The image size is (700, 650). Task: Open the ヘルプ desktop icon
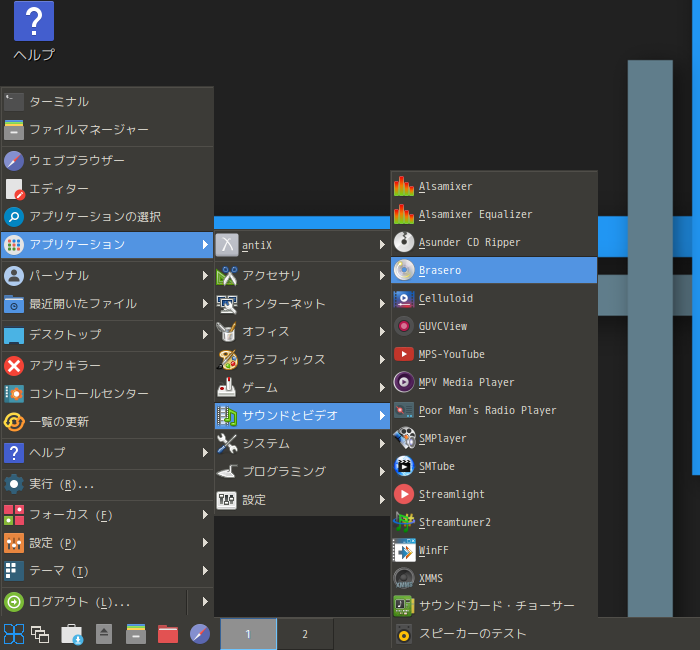[x=34, y=31]
